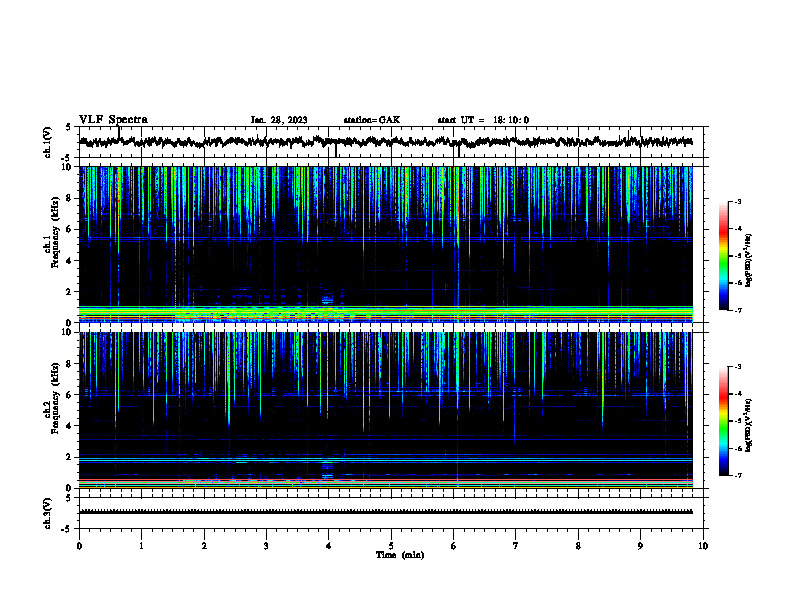
Task: Click the ch.1 voltage waveform trace
Action: pos(385,142)
